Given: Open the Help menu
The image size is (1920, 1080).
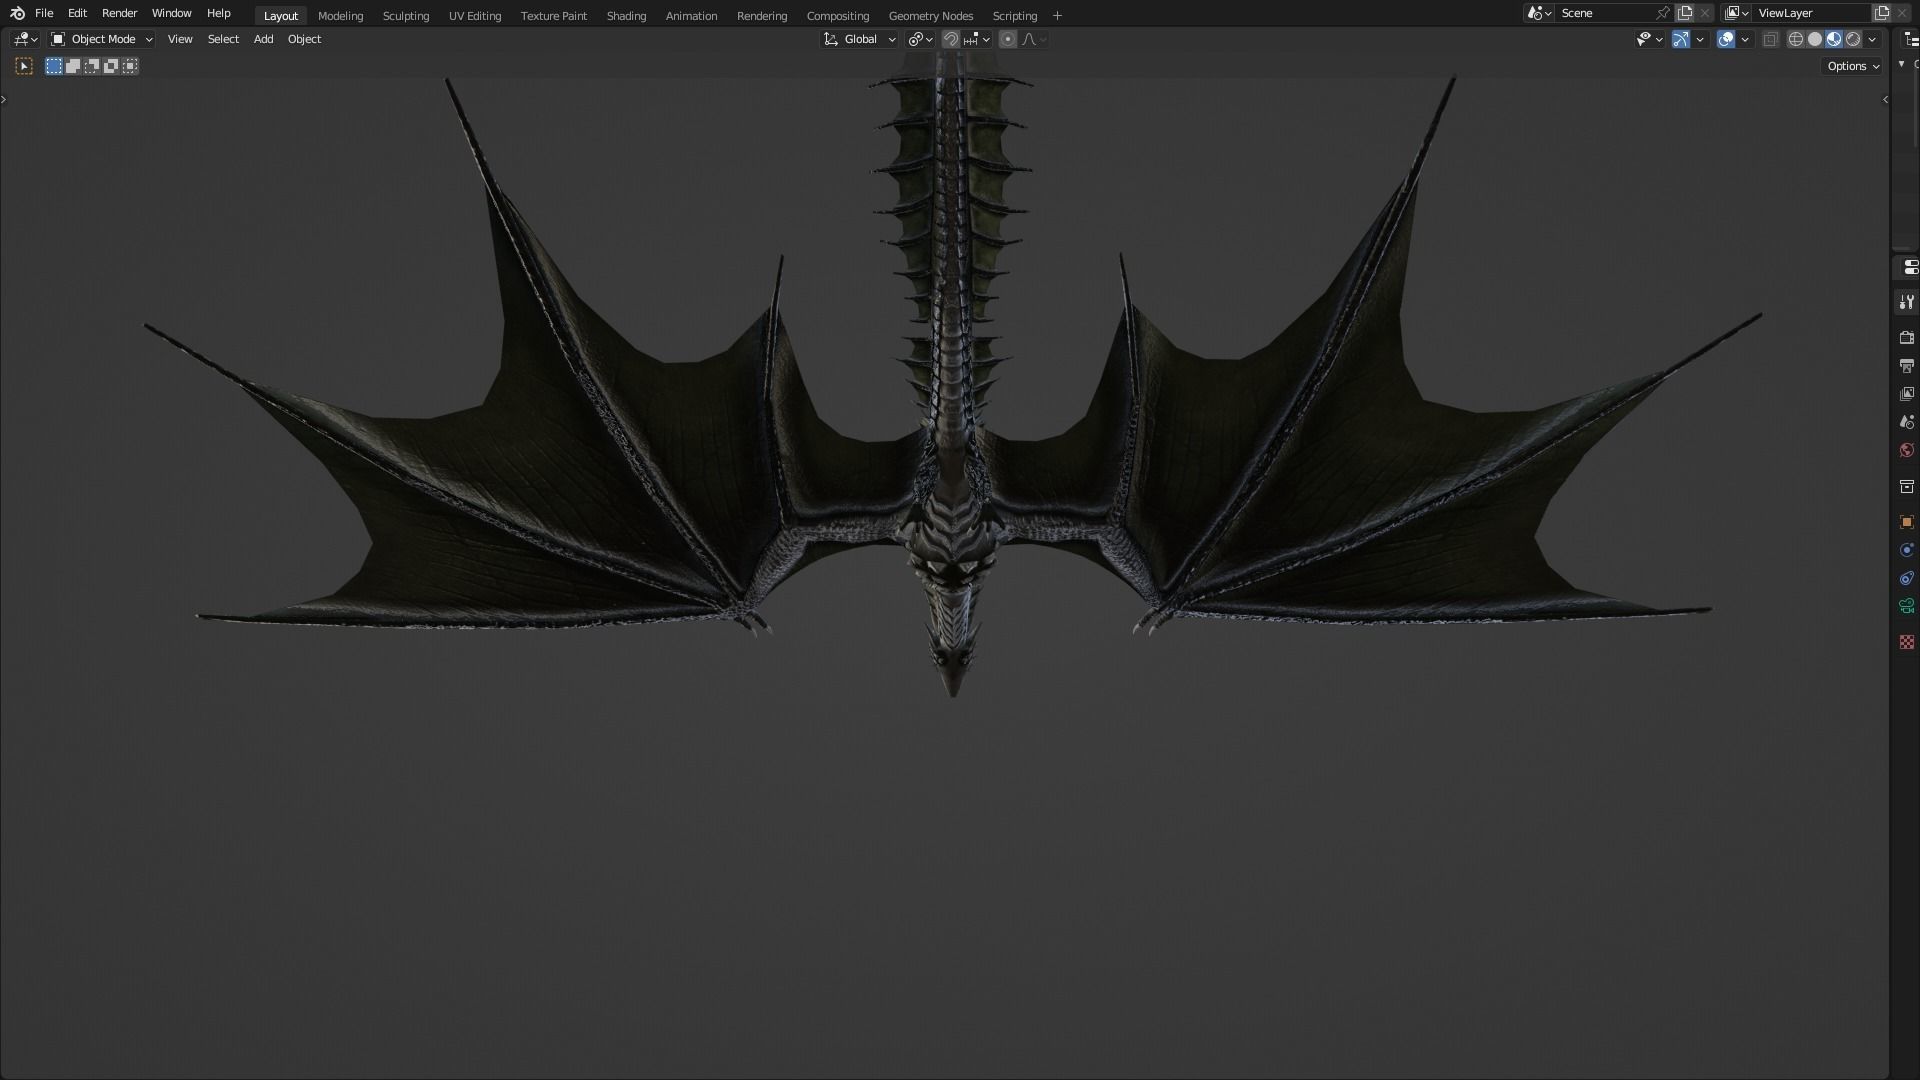Looking at the screenshot, I should coord(218,13).
